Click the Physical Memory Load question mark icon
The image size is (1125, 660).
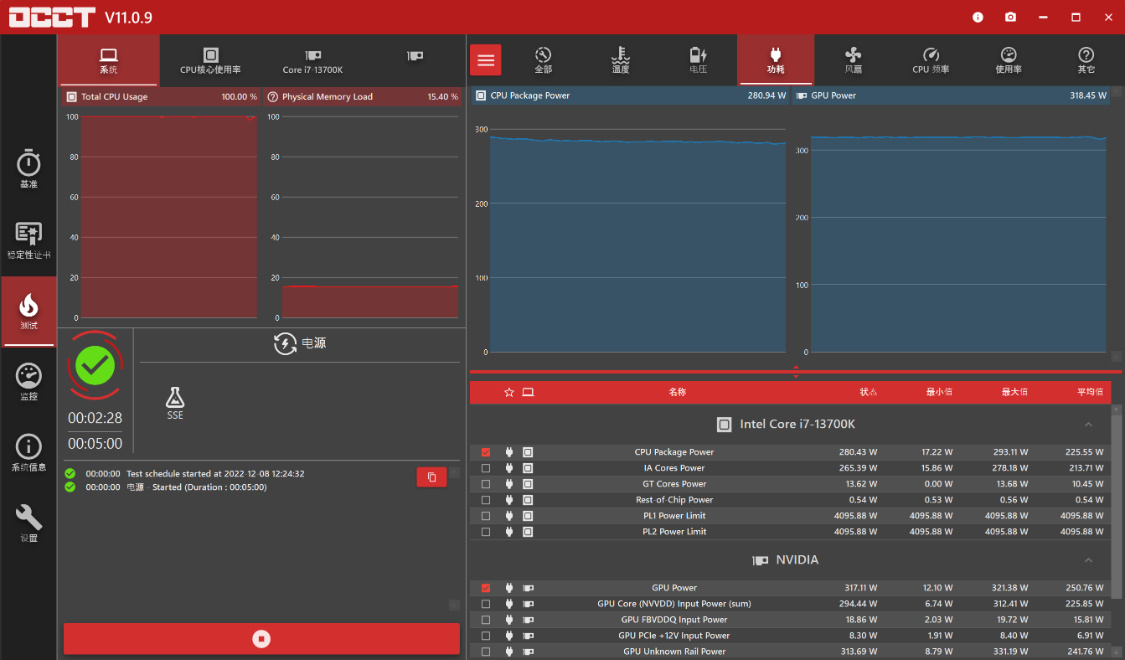coord(273,97)
